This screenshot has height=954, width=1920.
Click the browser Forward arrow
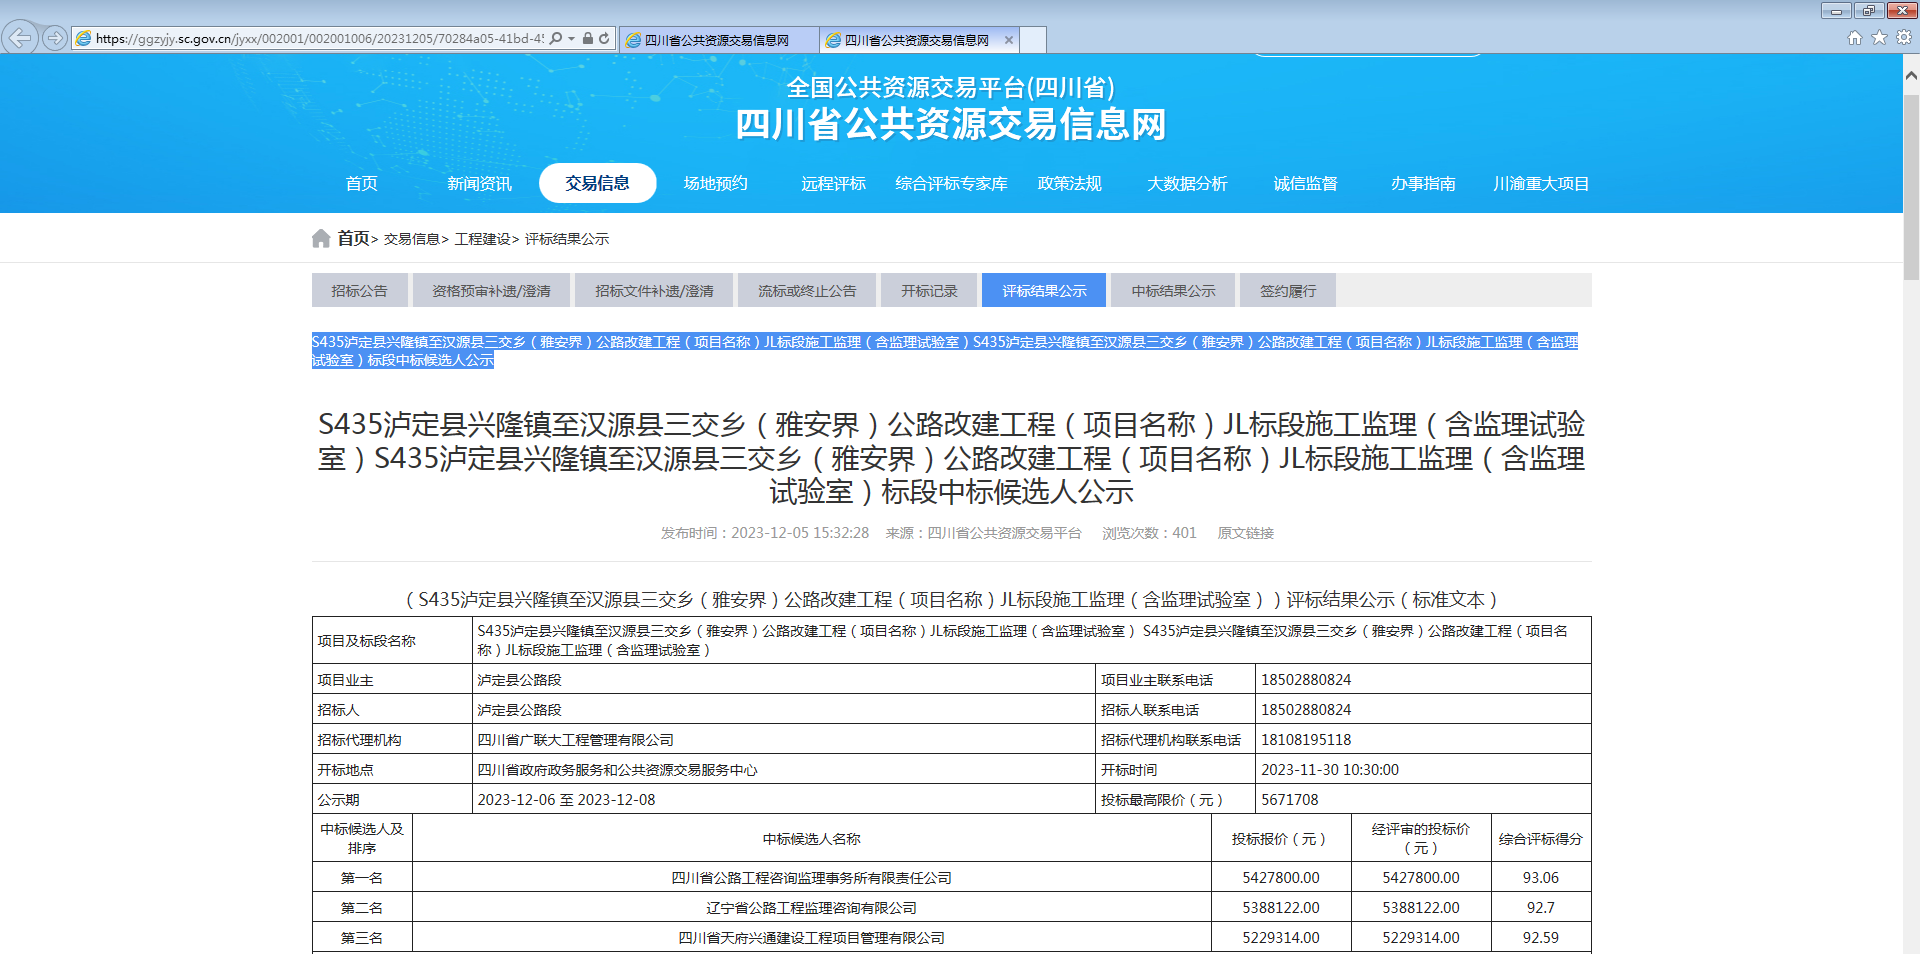pyautogui.click(x=55, y=38)
